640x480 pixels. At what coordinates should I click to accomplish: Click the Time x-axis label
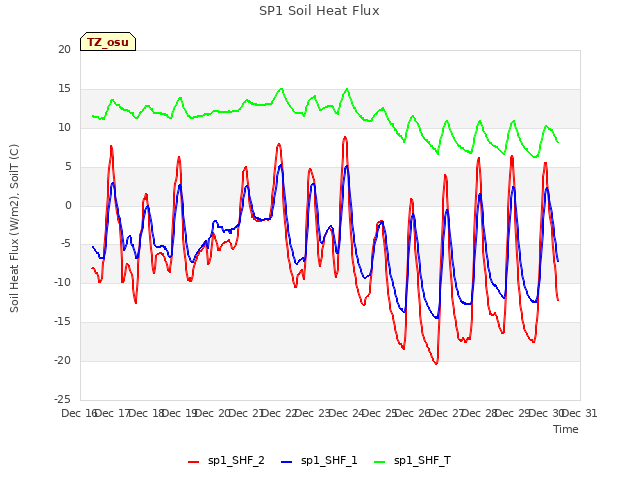(x=566, y=429)
